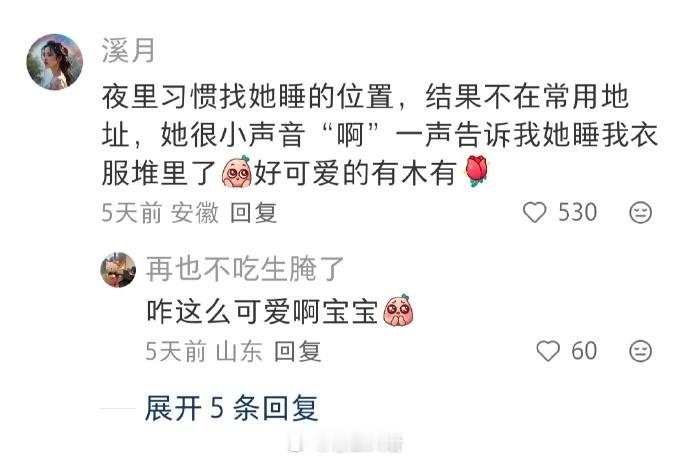Like the reply by 再也不吃生腌了
690x460 pixels.
(548, 351)
